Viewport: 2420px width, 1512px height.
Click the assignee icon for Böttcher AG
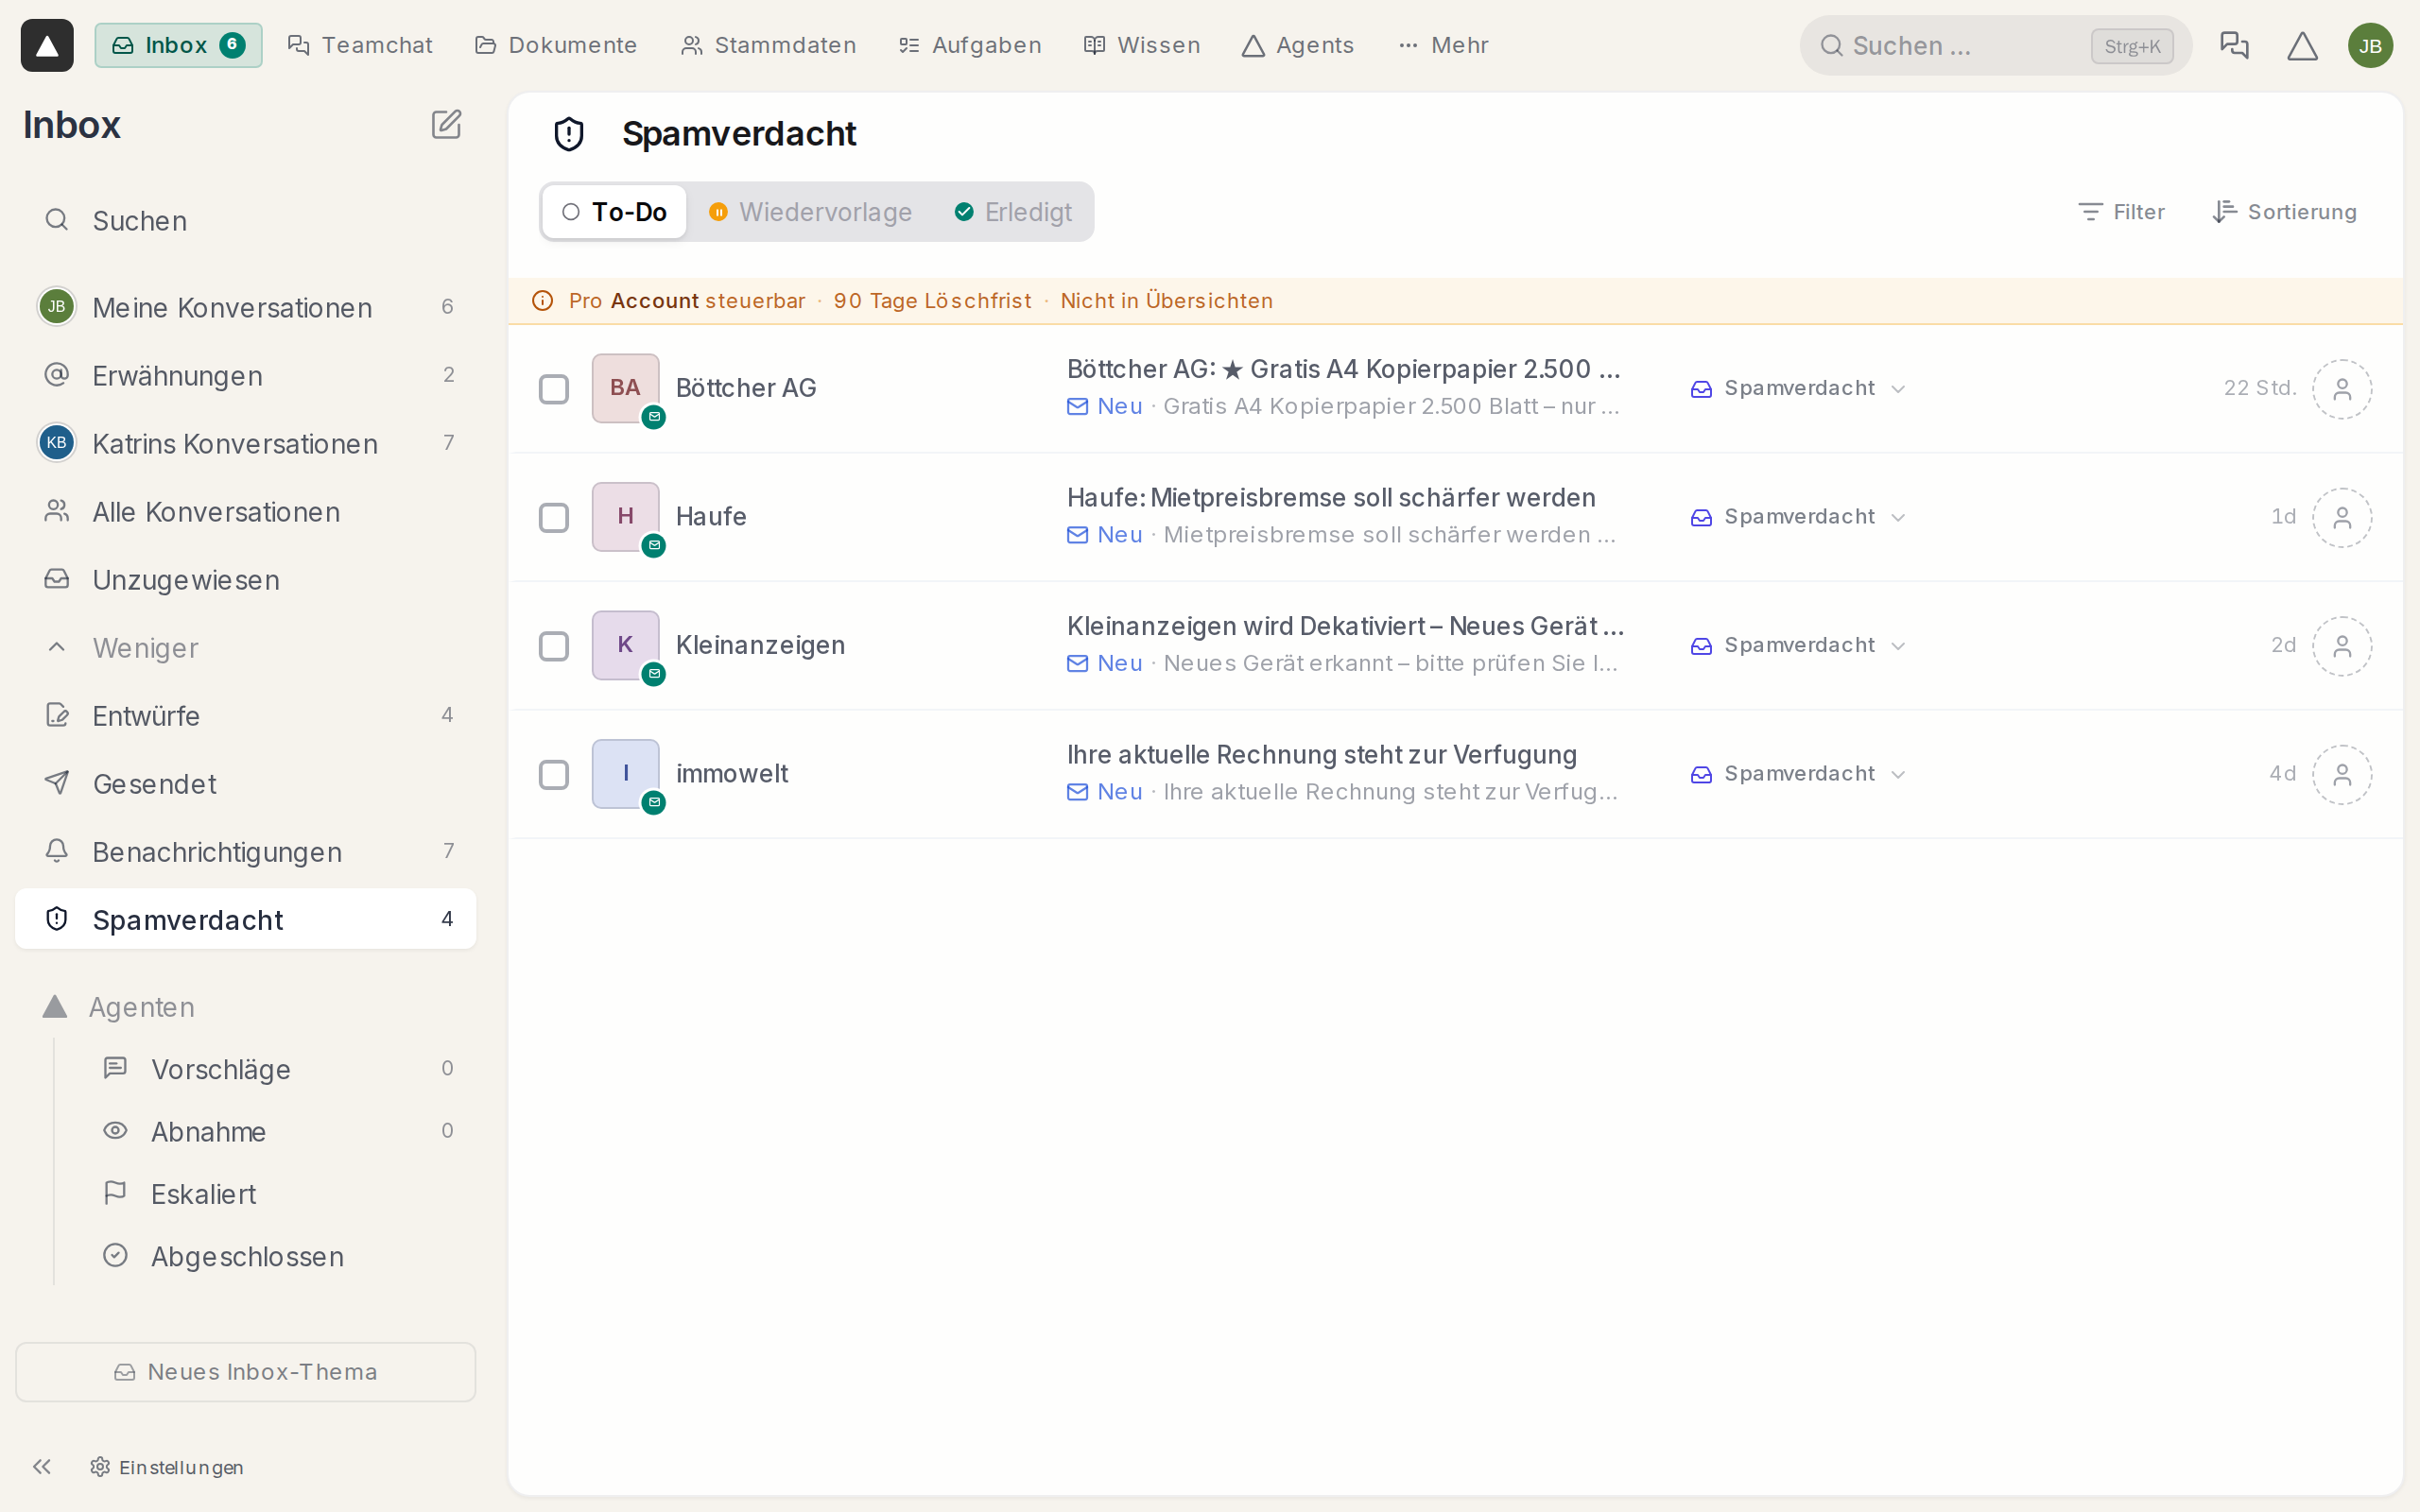[x=2341, y=388]
